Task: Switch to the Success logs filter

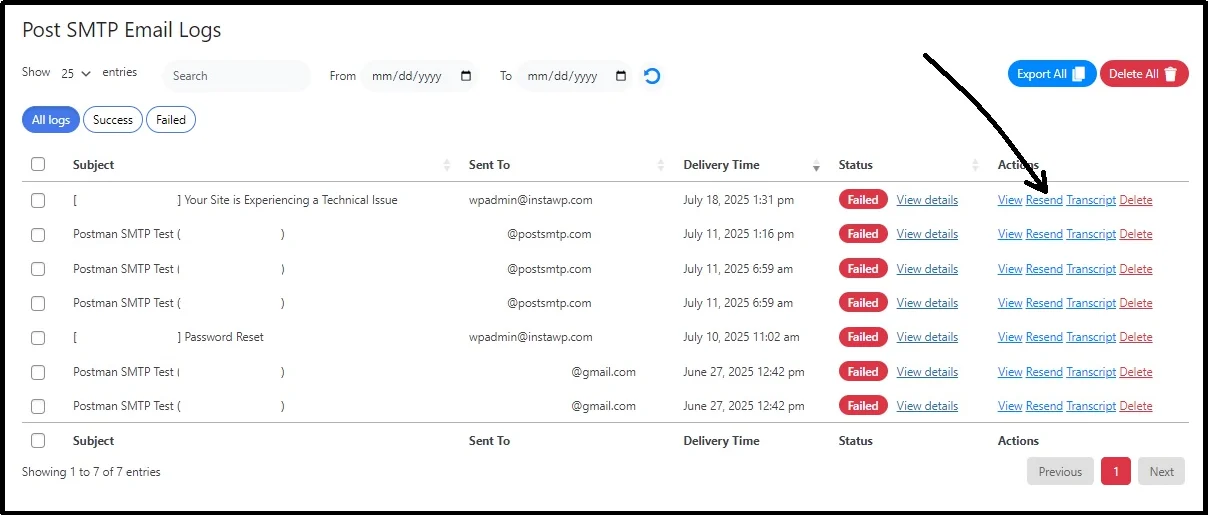Action: [x=113, y=120]
